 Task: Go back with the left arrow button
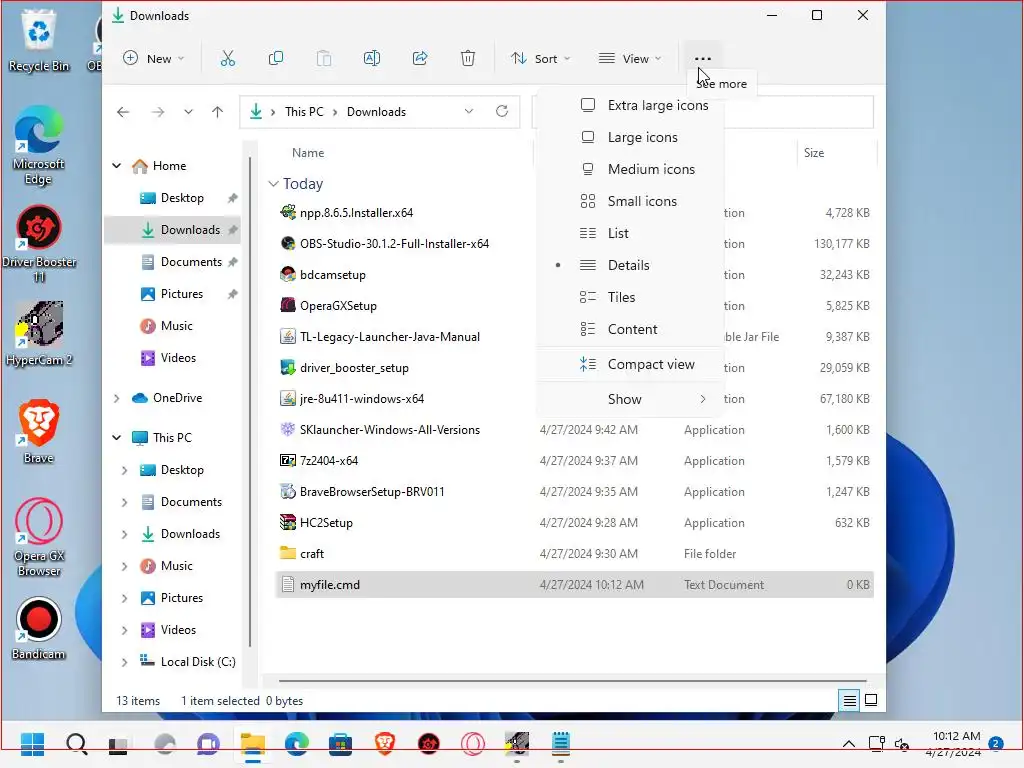[123, 112]
